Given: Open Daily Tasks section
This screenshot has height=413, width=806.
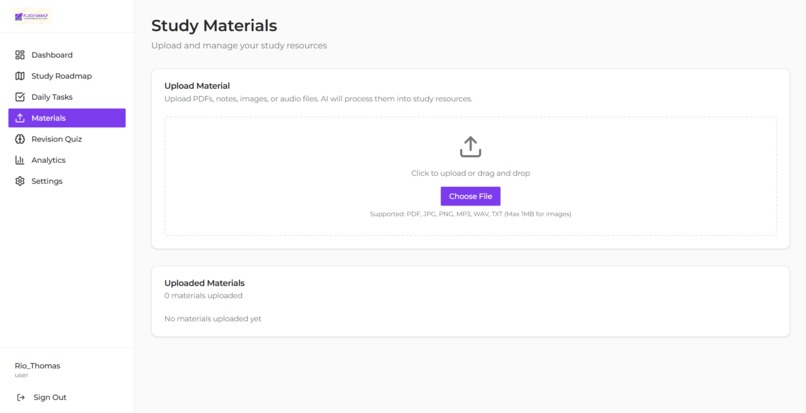Looking at the screenshot, I should click(x=67, y=97).
